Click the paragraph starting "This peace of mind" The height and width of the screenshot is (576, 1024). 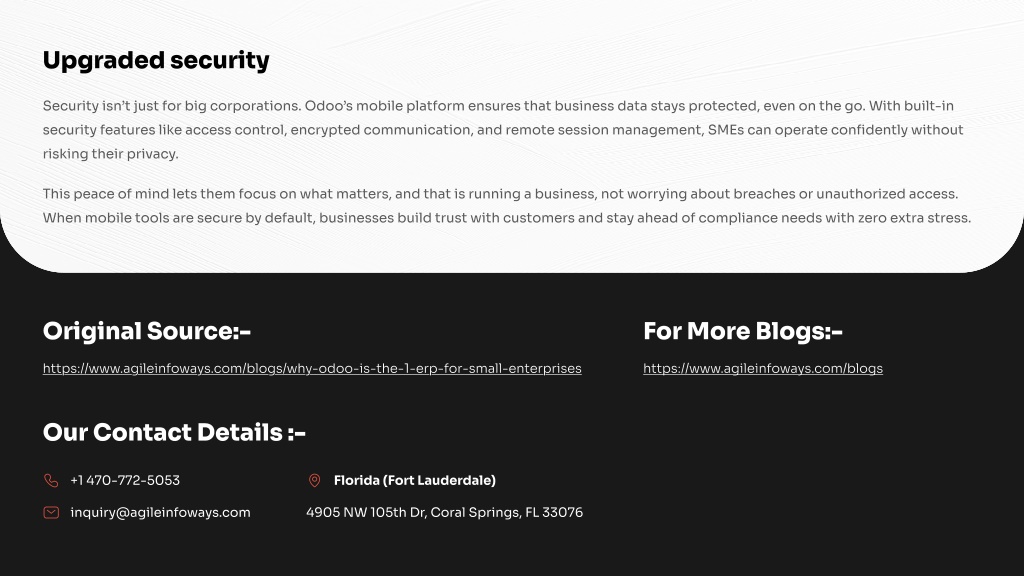coord(507,206)
